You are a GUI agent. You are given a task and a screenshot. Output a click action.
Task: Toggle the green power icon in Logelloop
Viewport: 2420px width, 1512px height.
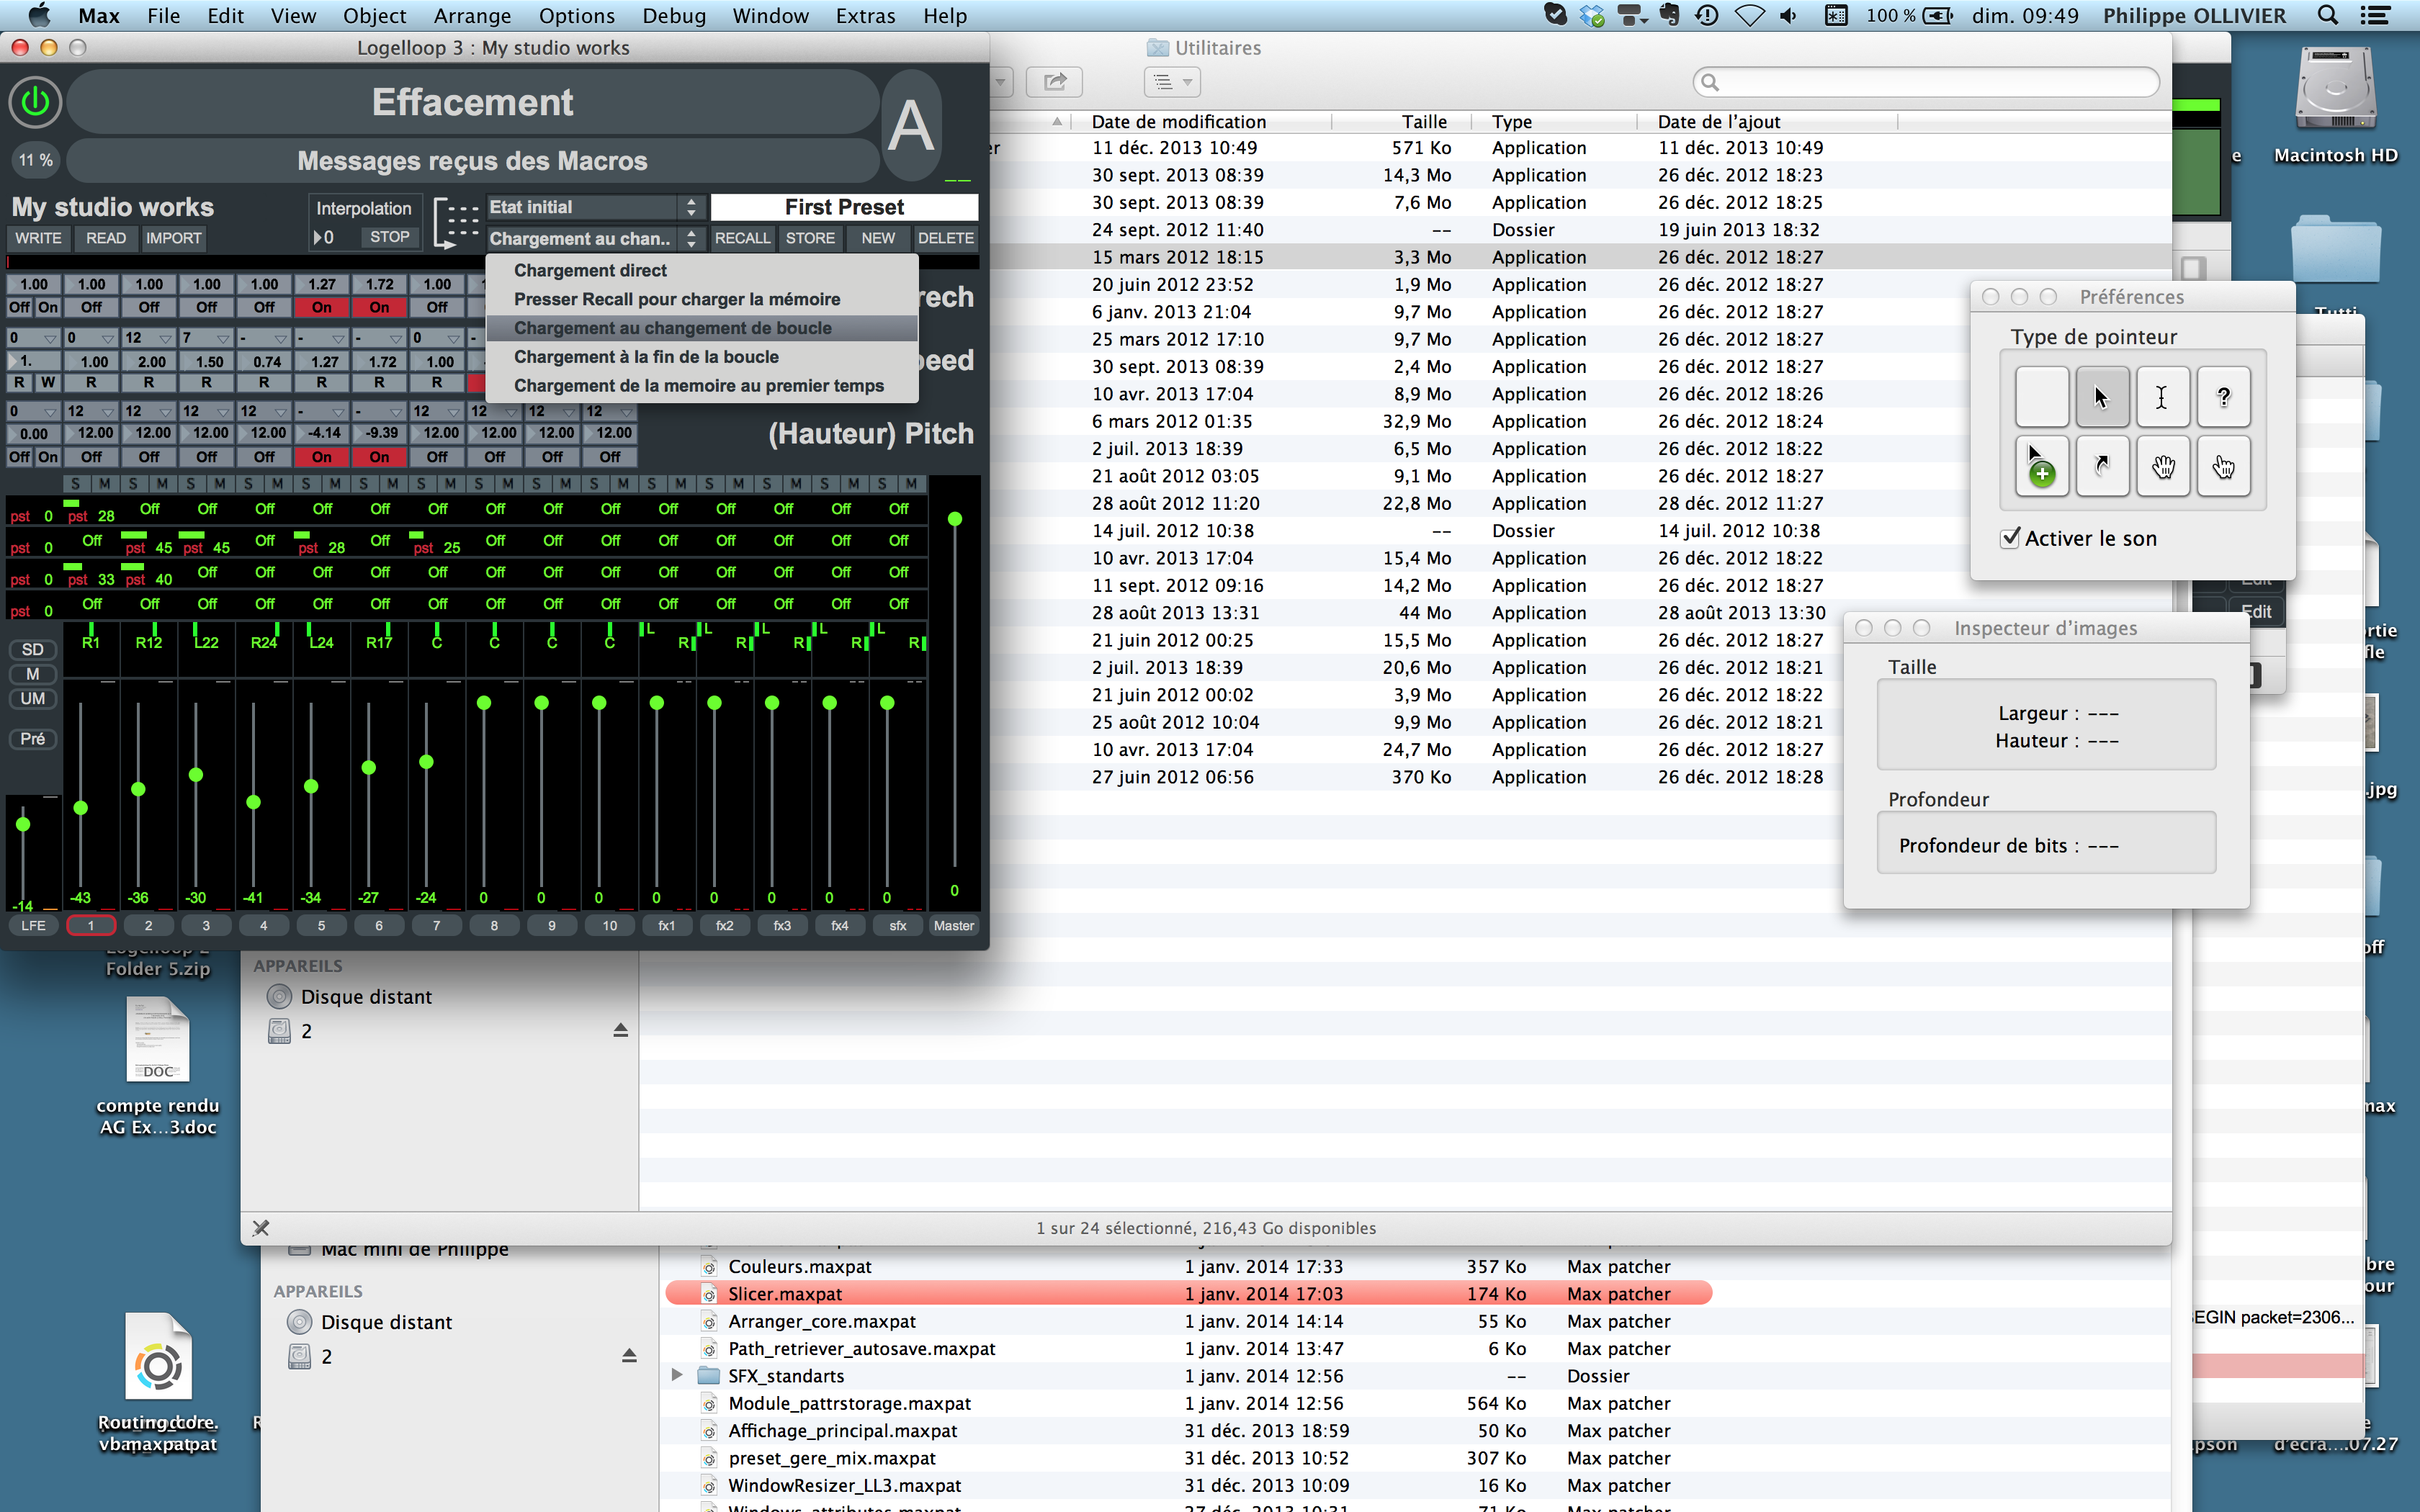[35, 102]
